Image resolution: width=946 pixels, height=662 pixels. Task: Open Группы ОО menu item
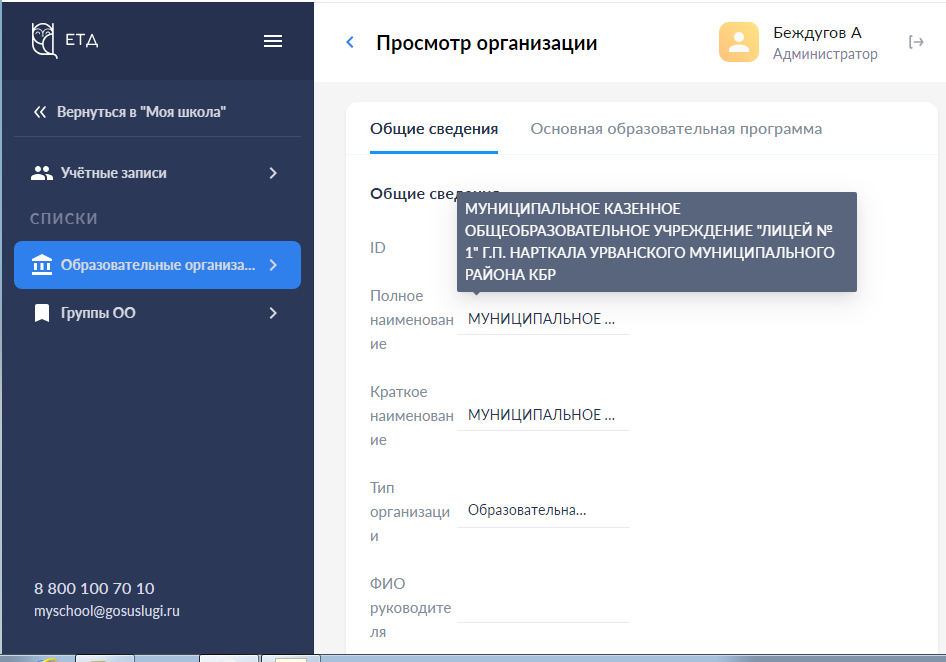pos(157,313)
